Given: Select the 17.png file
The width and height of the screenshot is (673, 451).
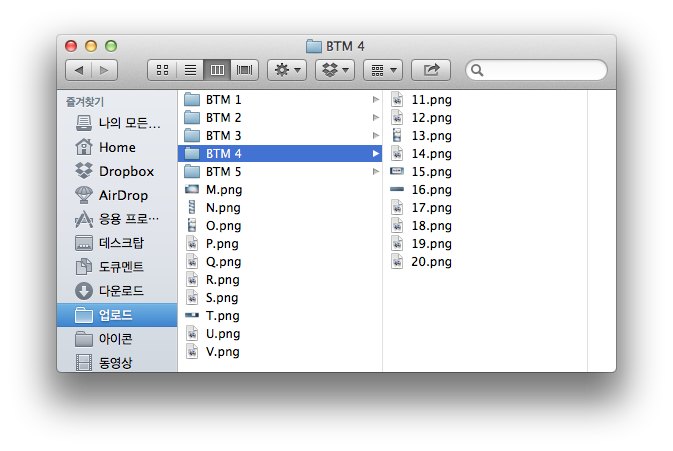Looking at the screenshot, I should coord(485,208).
